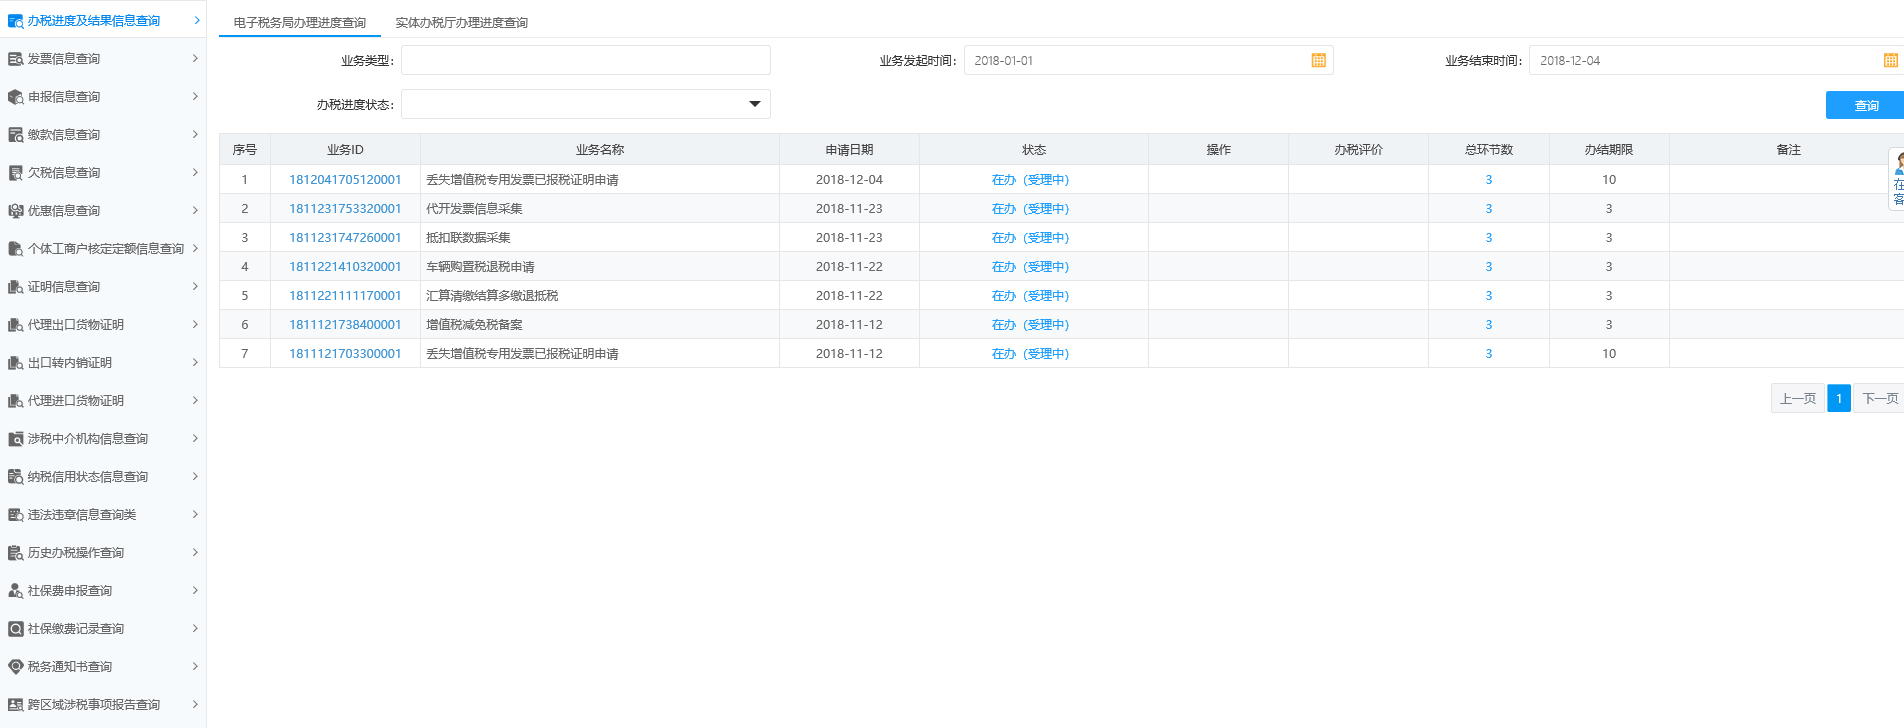The height and width of the screenshot is (728, 1904).
Task: Switch to 实体办税厅办理进度查询 tab
Action: [461, 22]
